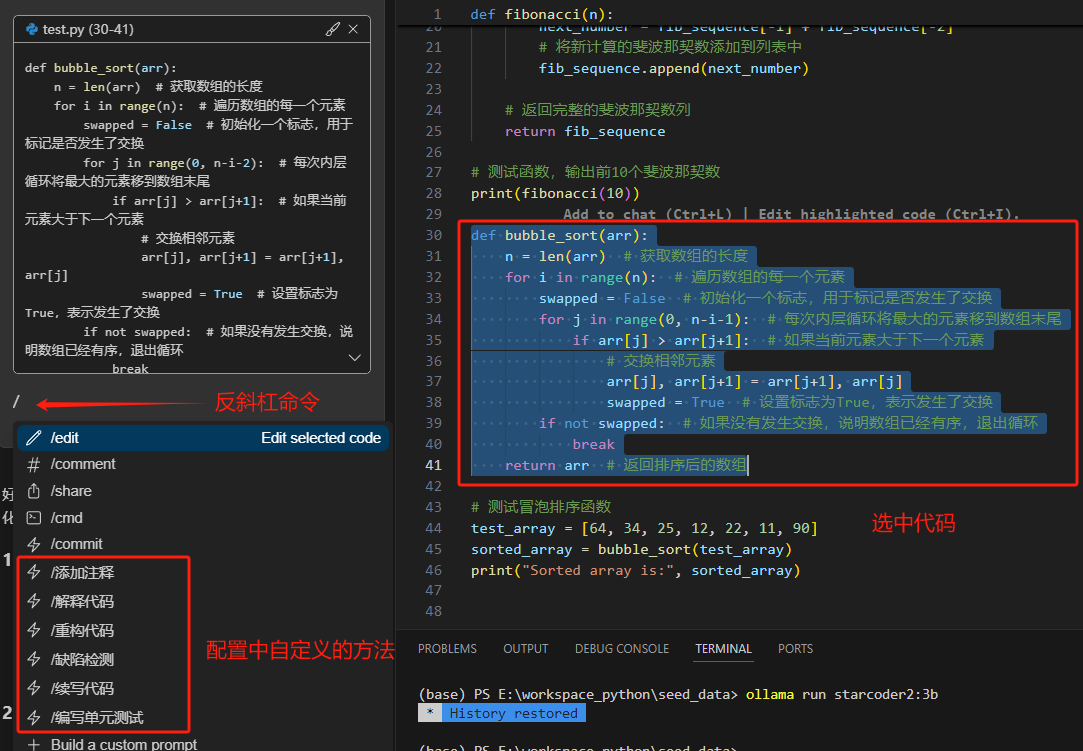
Task: Click the hash icon beside /comment
Action: click(33, 465)
